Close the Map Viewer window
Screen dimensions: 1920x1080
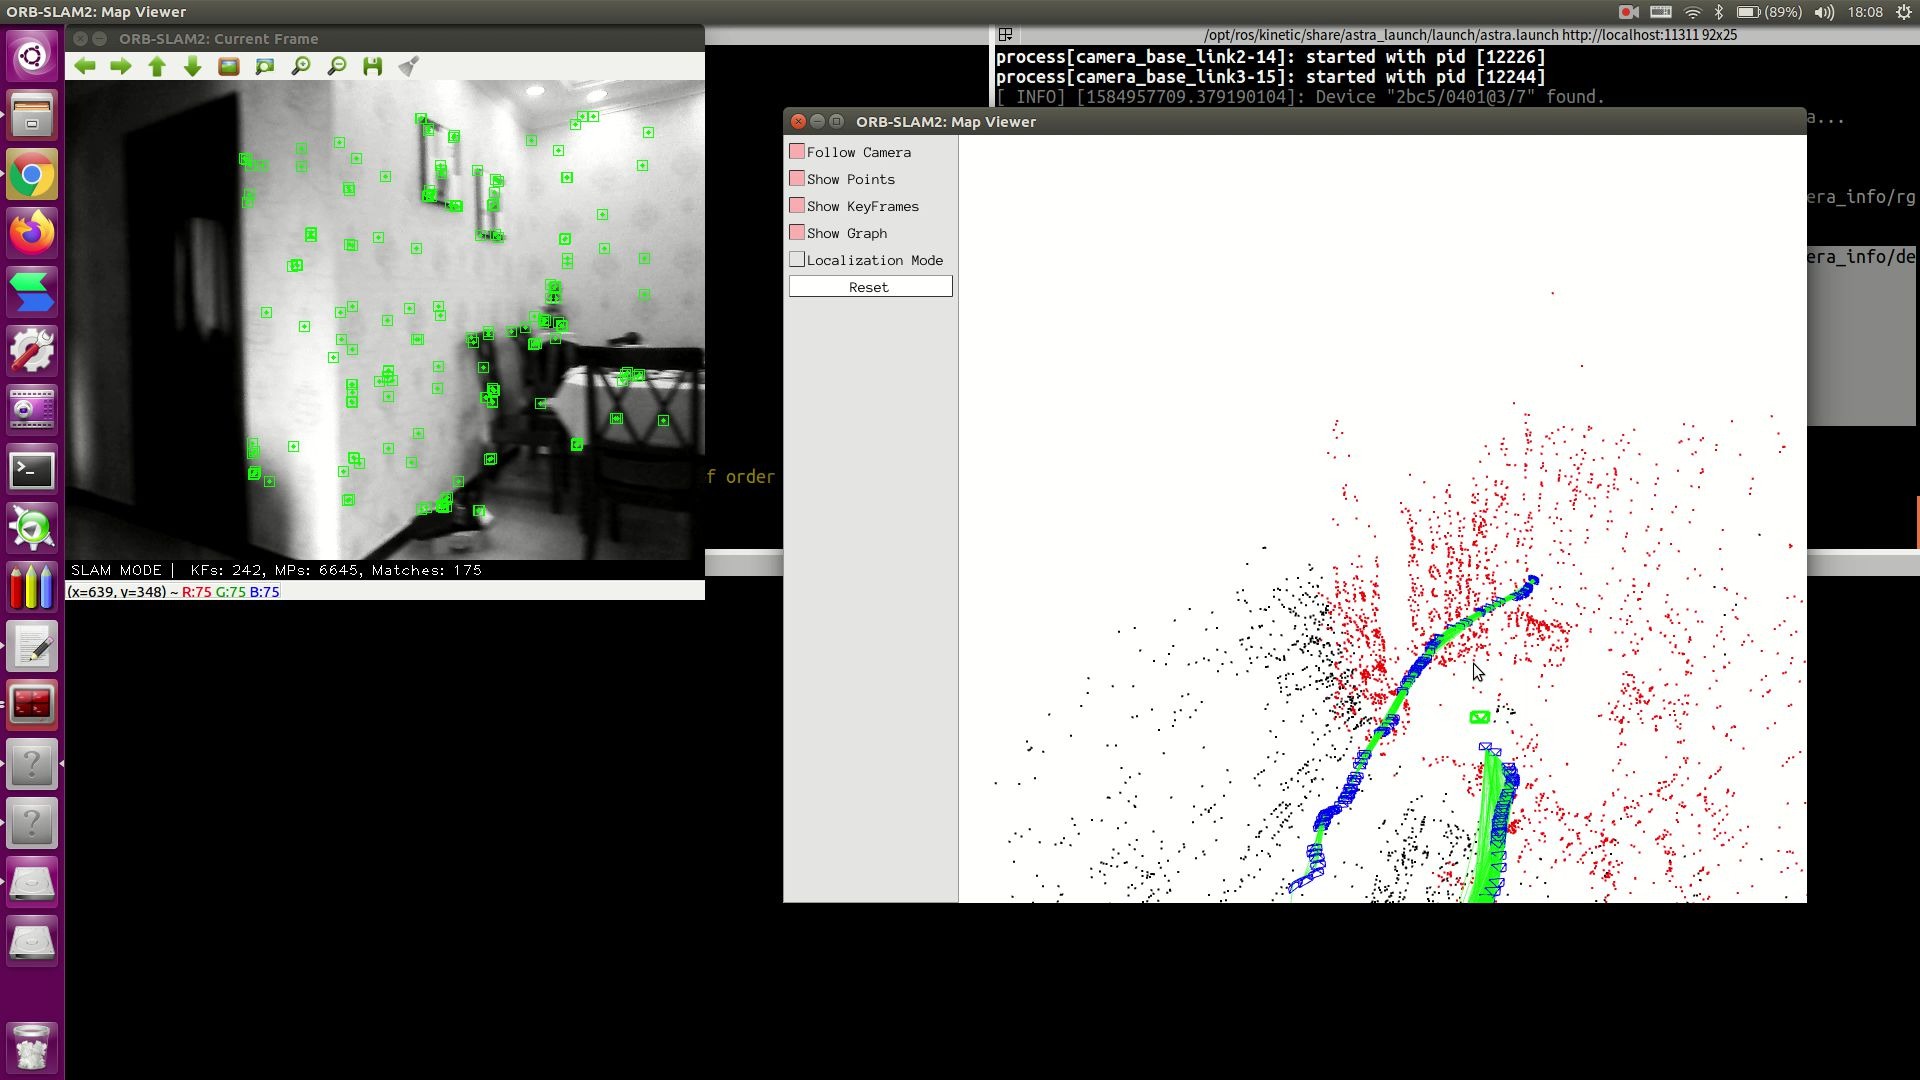[798, 121]
